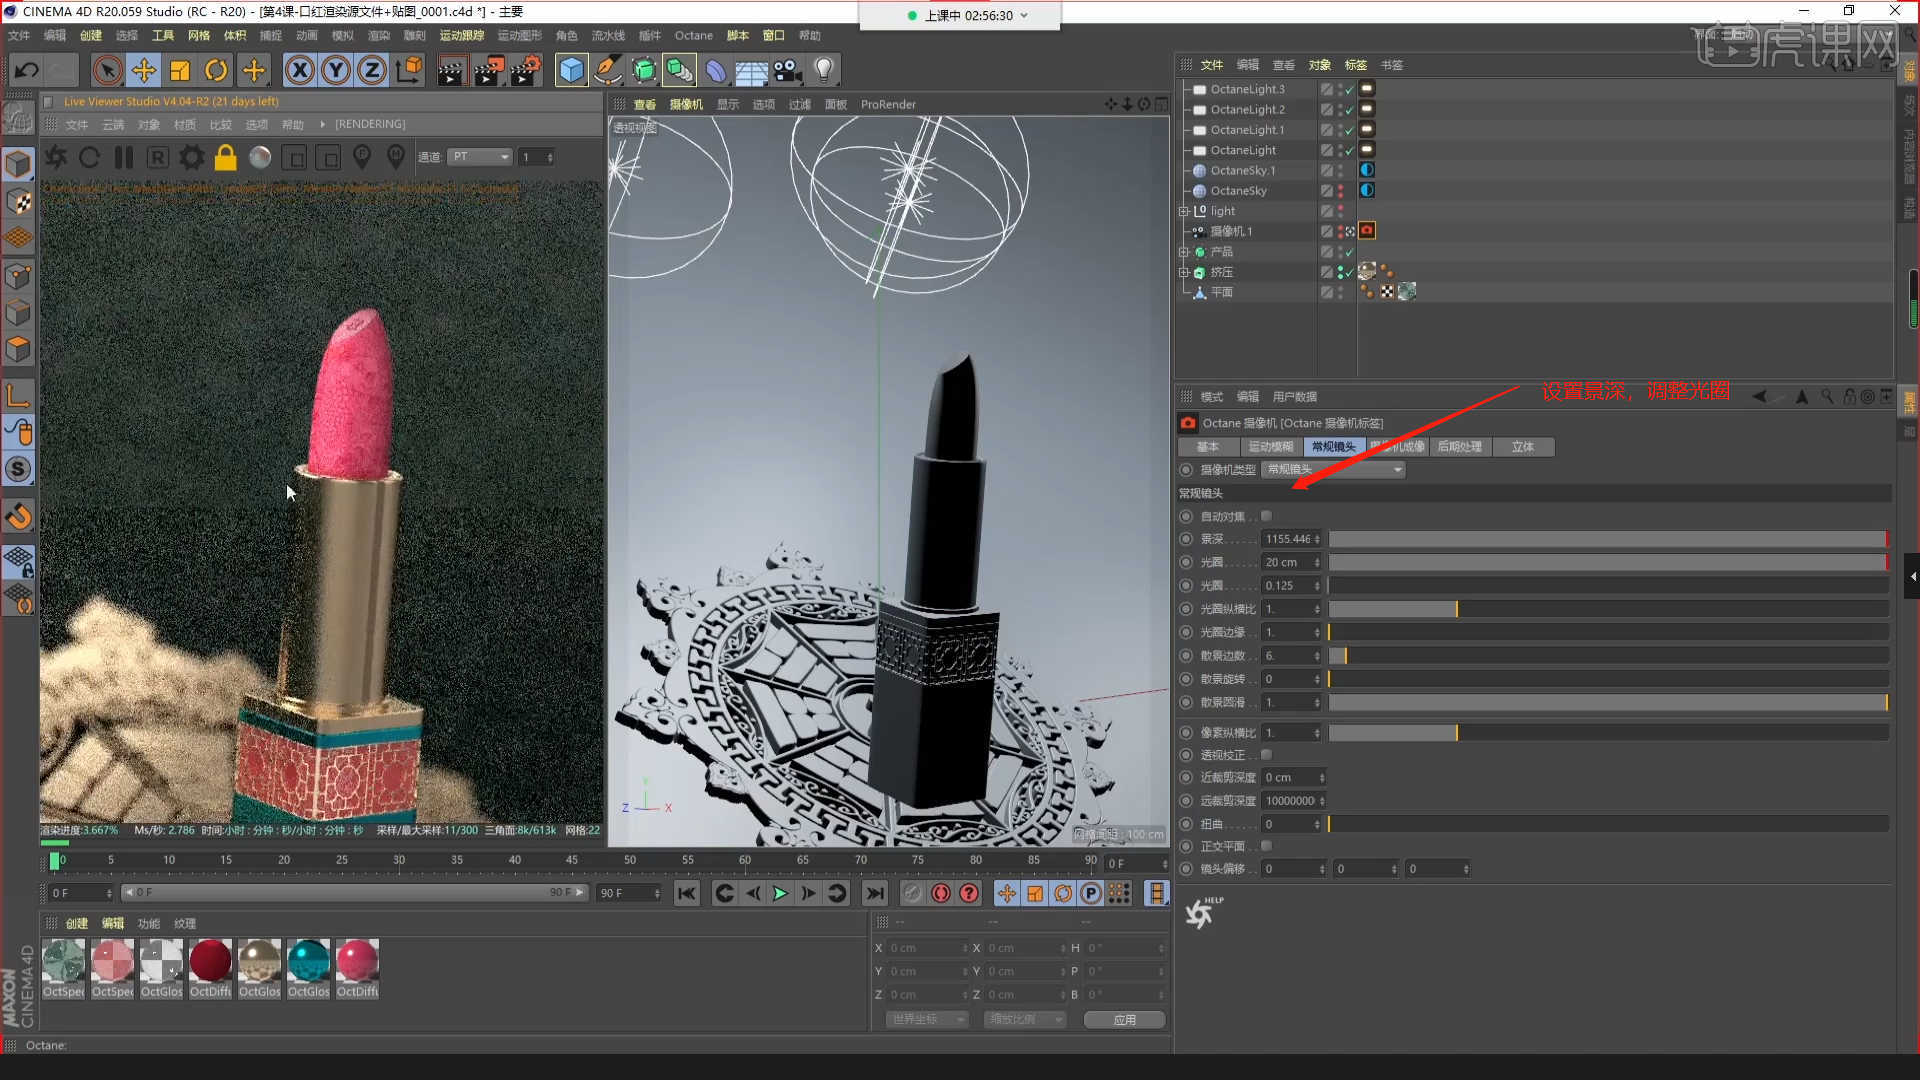Open the 创建 menu in the Material Manager
This screenshot has width=1920, height=1080.
coord(77,924)
